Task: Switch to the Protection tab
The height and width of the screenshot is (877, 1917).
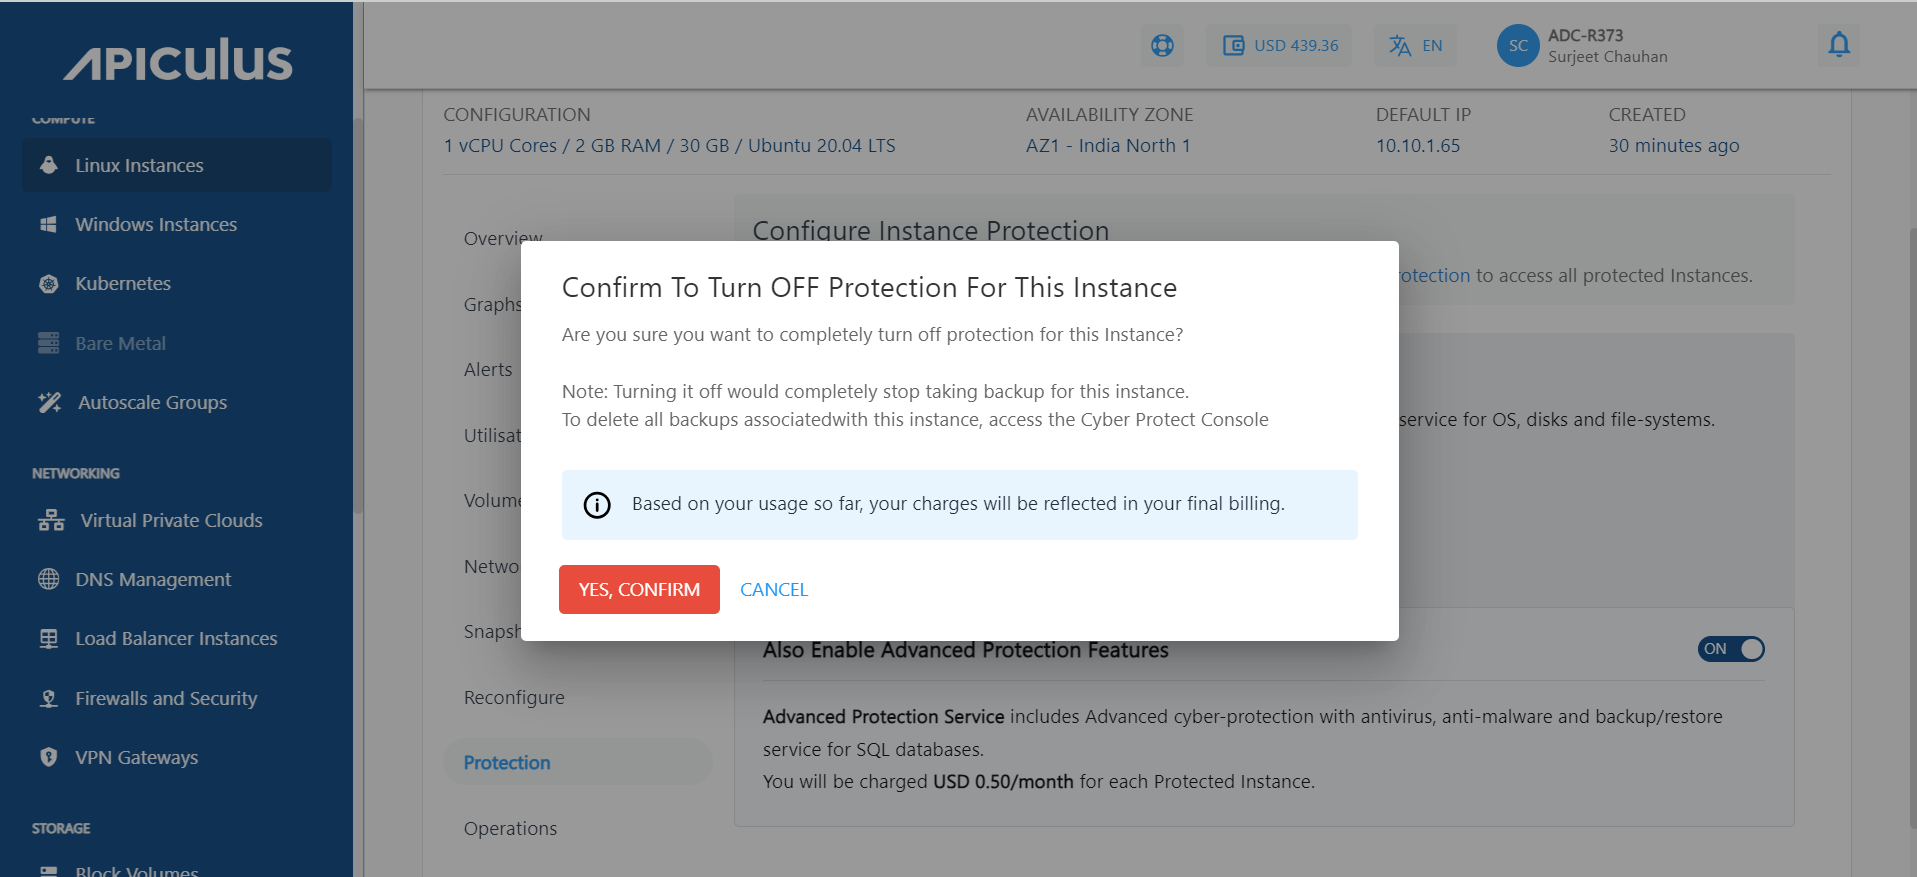Action: pyautogui.click(x=506, y=762)
